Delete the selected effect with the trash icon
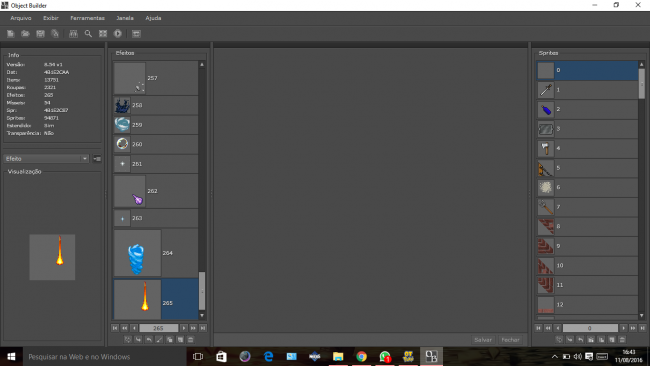This screenshot has width=650, height=366. [x=191, y=339]
